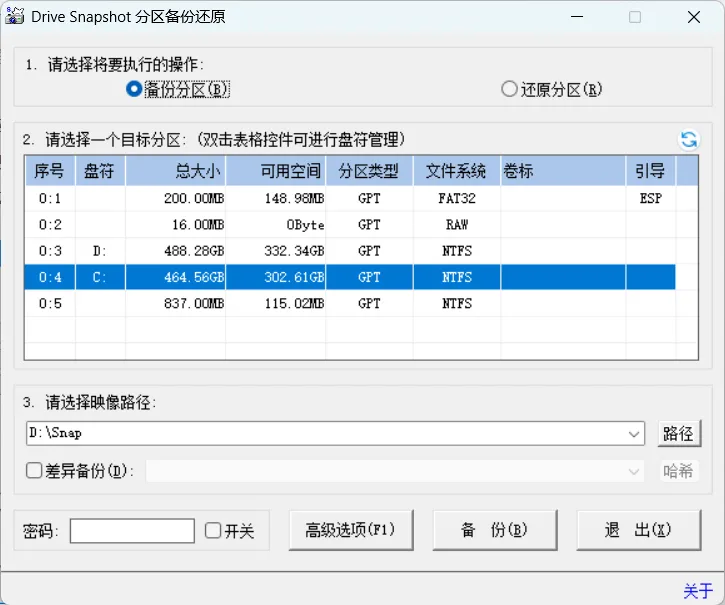Viewport: 725px width, 605px height.
Task: Click the 引导 column header
Action: tap(651, 171)
